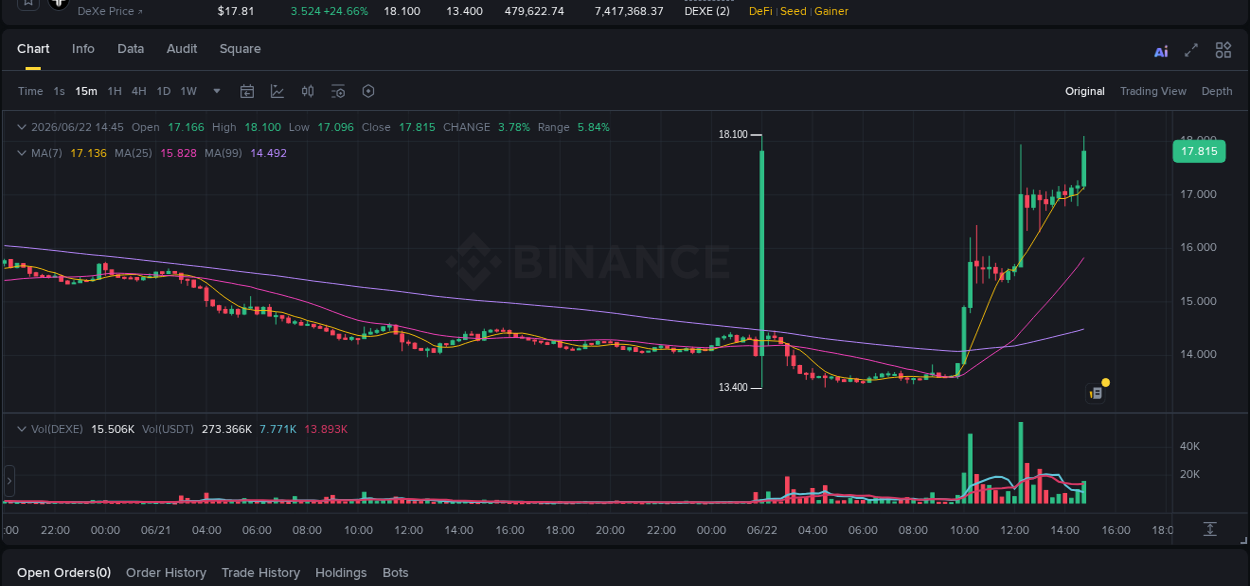Collapse the Vol(DEXE) indicator row chevron

[x=22, y=429]
